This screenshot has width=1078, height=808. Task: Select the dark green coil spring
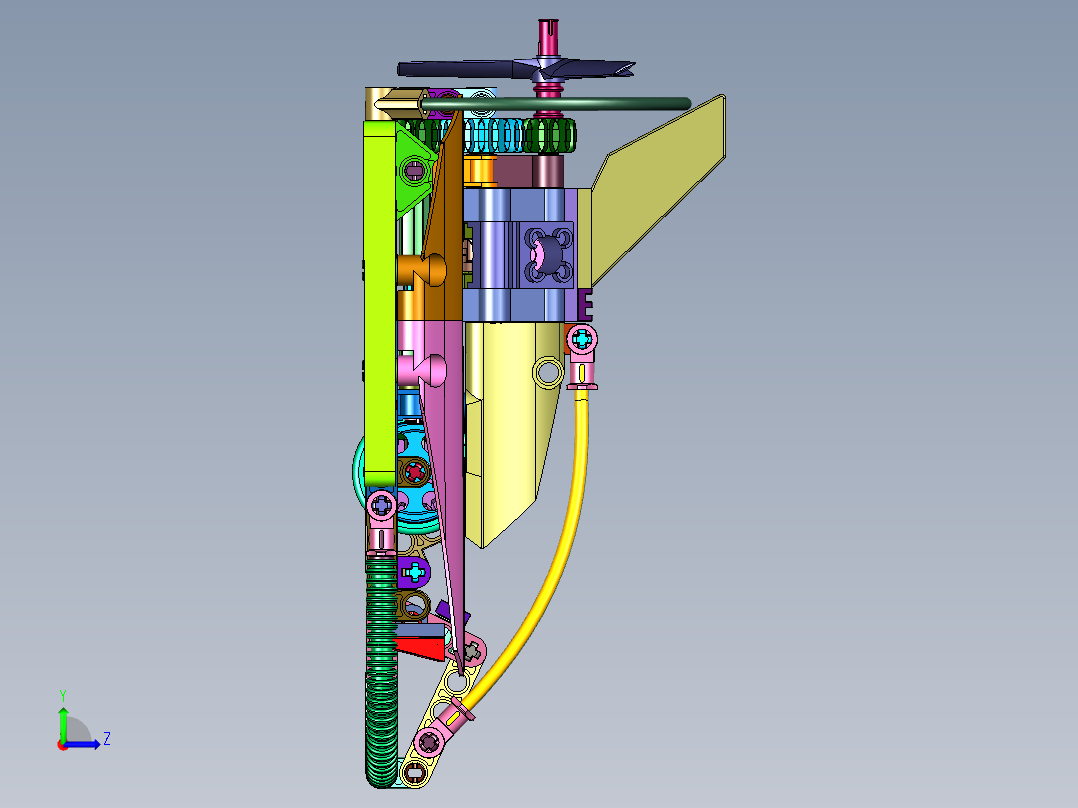(x=381, y=670)
